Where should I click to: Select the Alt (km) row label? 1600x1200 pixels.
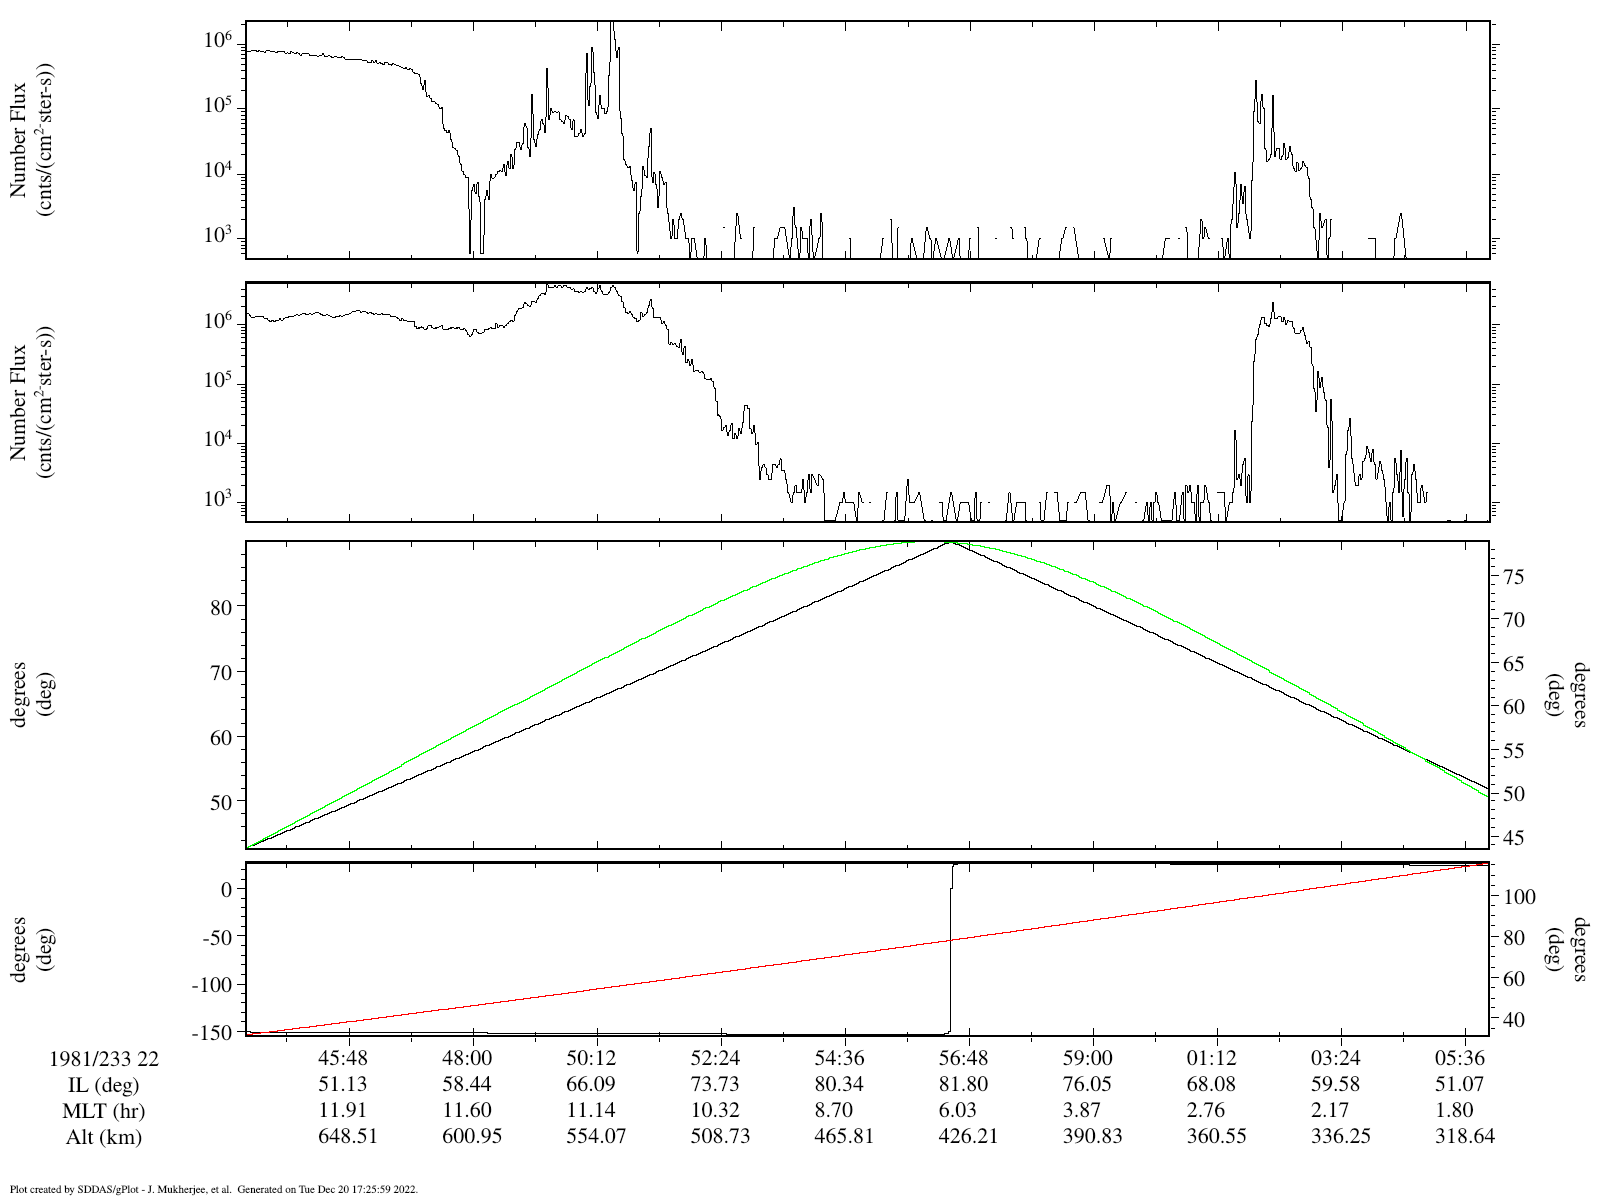click(x=104, y=1137)
